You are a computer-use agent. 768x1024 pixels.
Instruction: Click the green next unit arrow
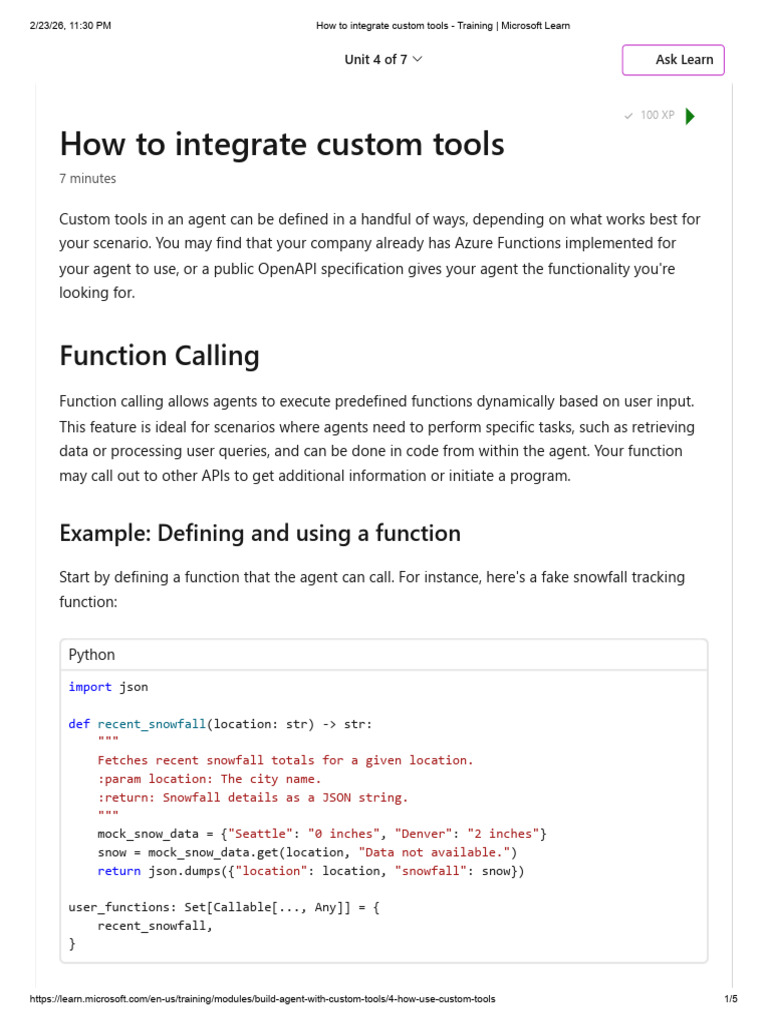pyautogui.click(x=690, y=116)
